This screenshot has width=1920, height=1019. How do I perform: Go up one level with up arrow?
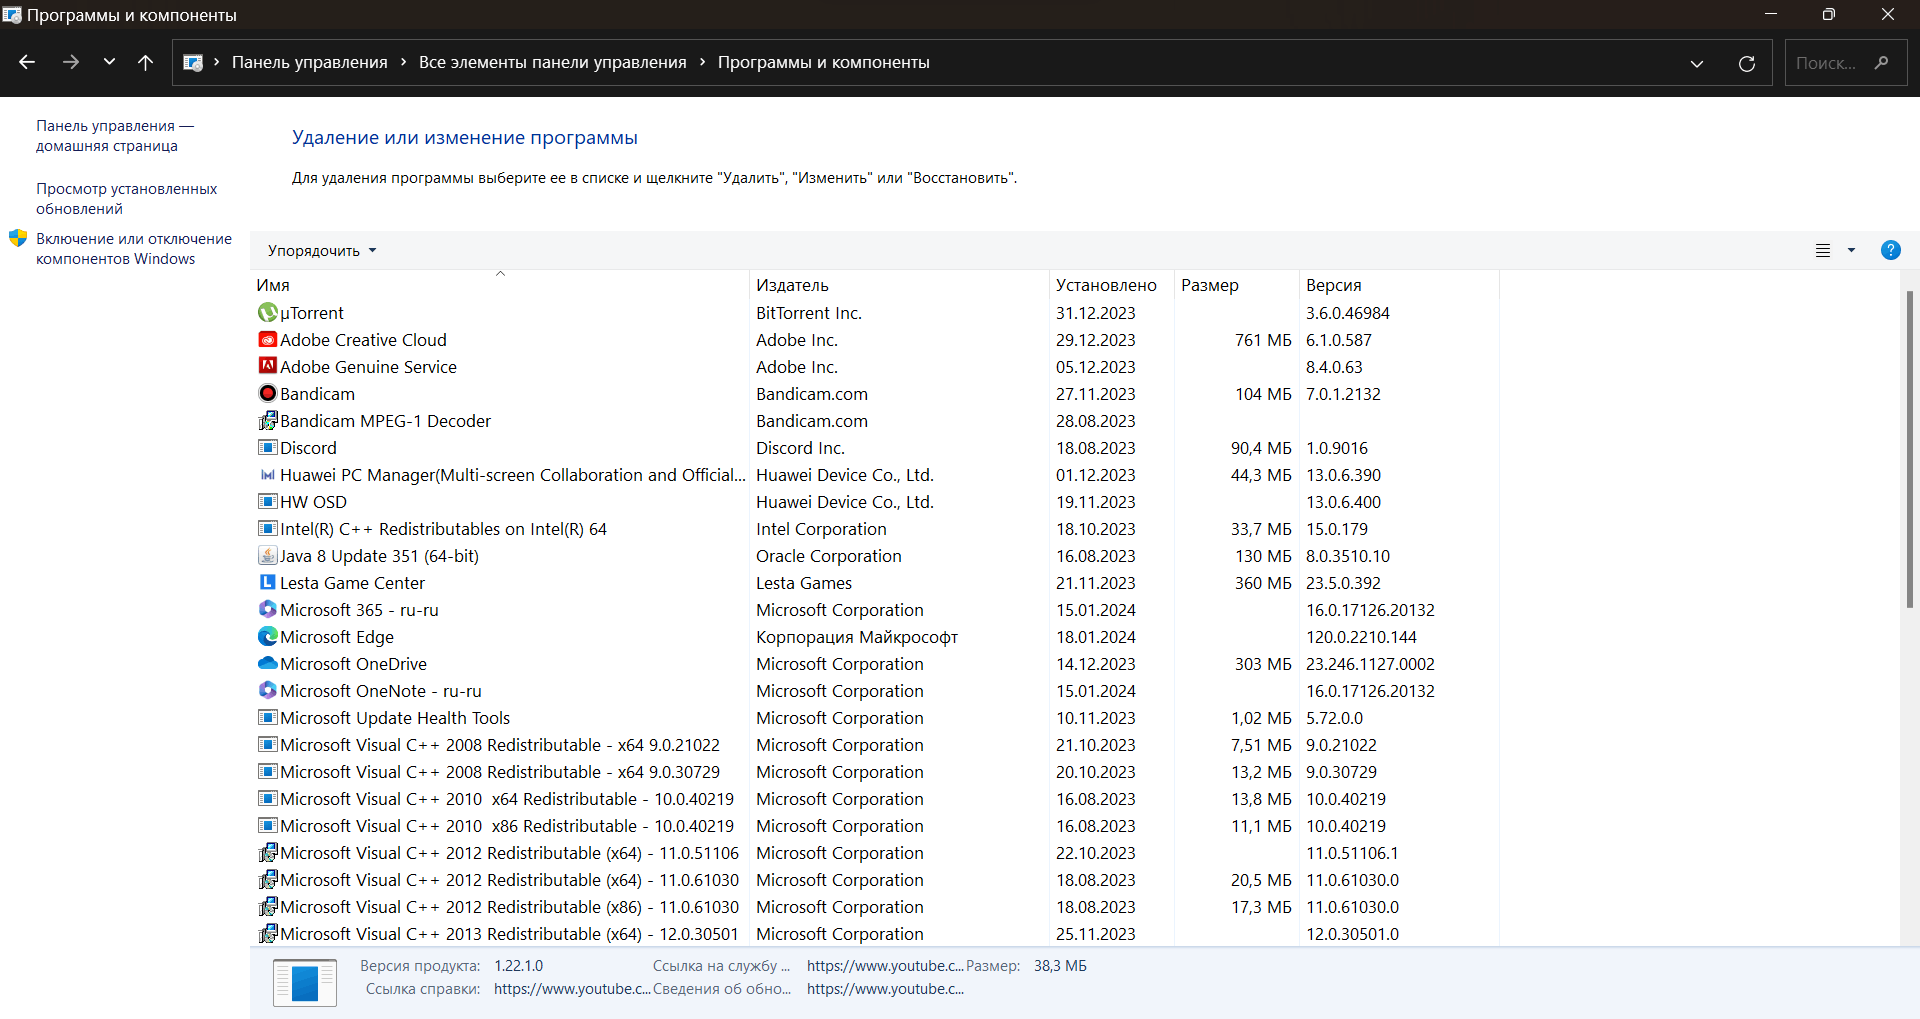tap(145, 62)
